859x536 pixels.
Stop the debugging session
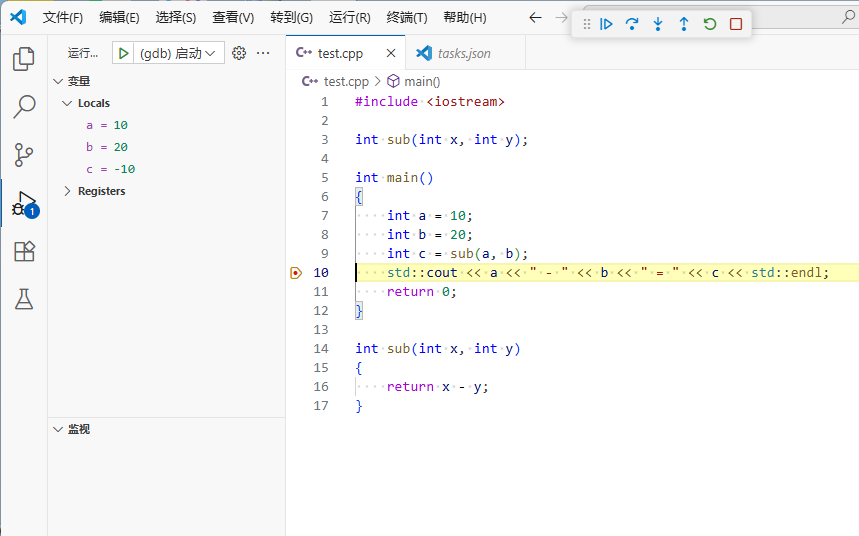pos(736,24)
